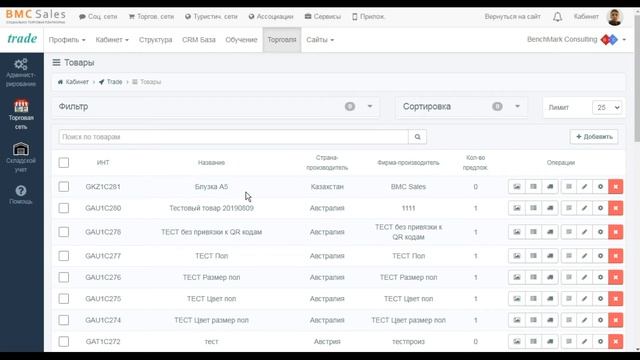Edit the Блузка А5 product with pencil

click(584, 187)
